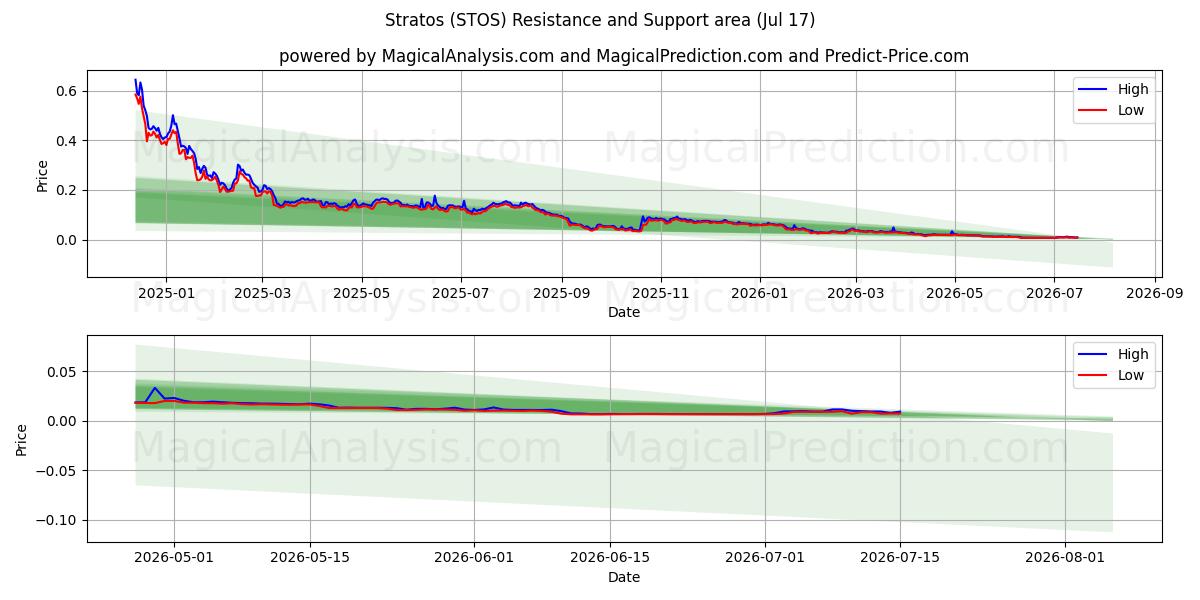Click the '2025-01' tick label on top chart
Viewport: 1200px width, 600px height.
pyautogui.click(x=166, y=295)
